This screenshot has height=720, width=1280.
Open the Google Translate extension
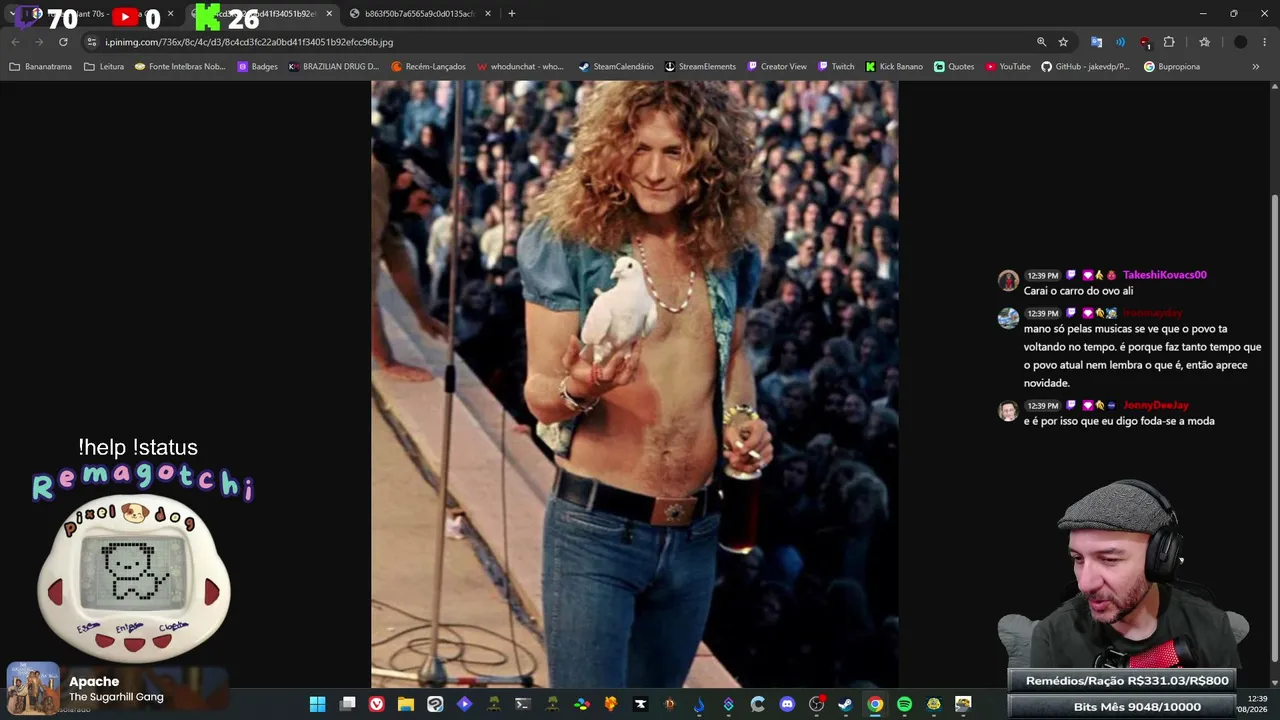click(1096, 42)
